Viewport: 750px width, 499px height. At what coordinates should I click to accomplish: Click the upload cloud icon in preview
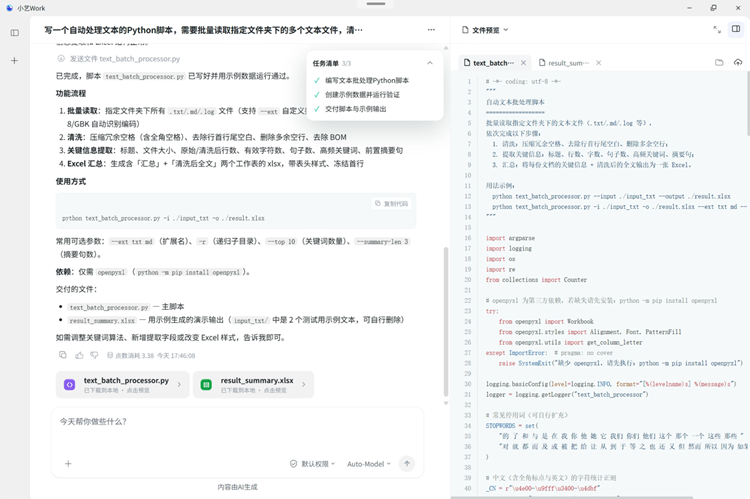[738, 63]
